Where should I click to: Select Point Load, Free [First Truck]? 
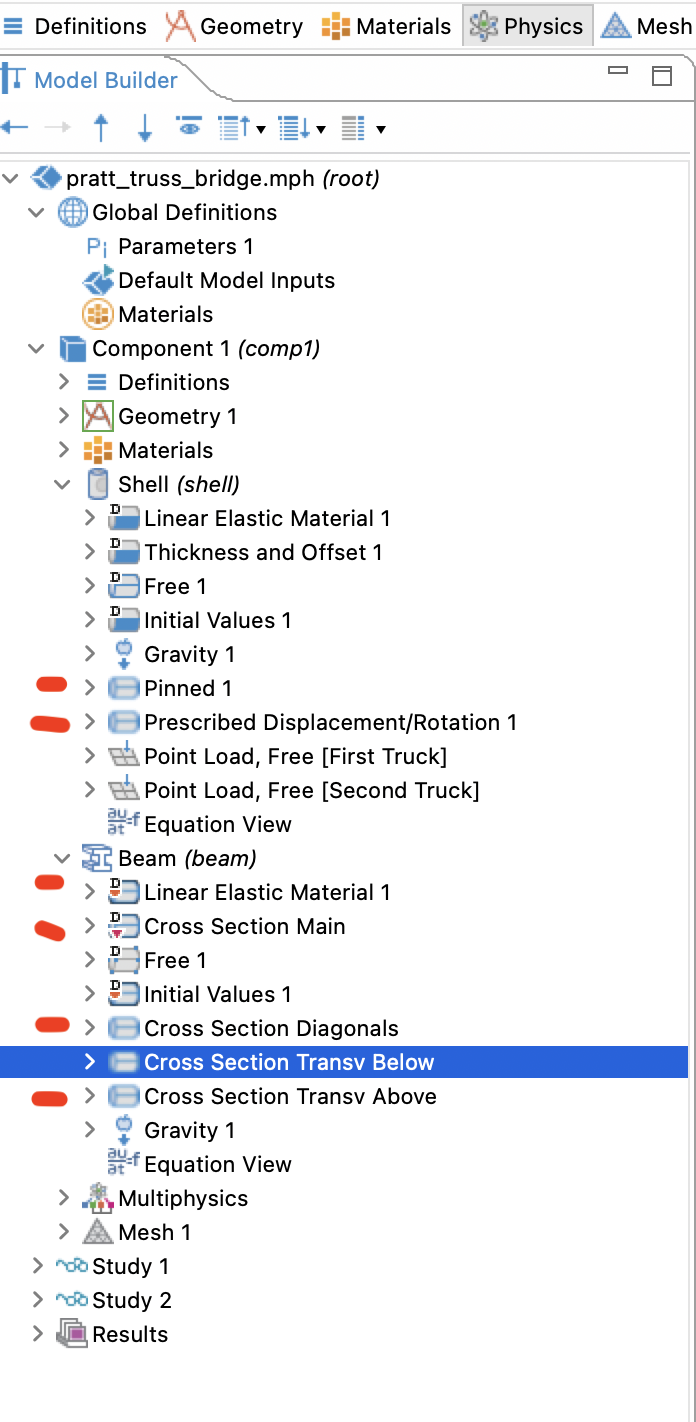[x=295, y=757]
